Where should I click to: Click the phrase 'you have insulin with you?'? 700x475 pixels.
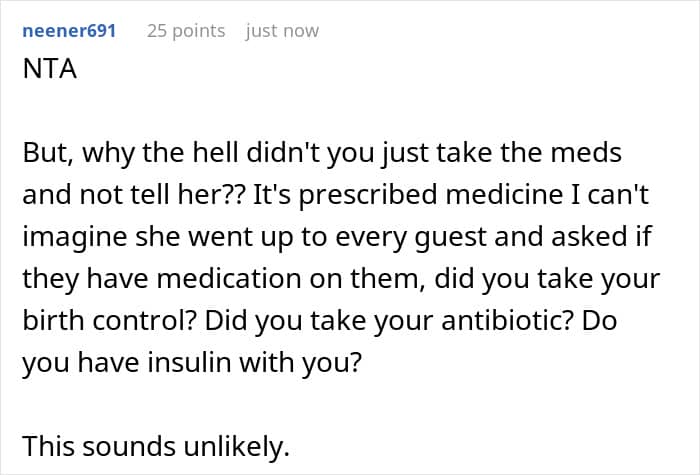[x=192, y=363]
